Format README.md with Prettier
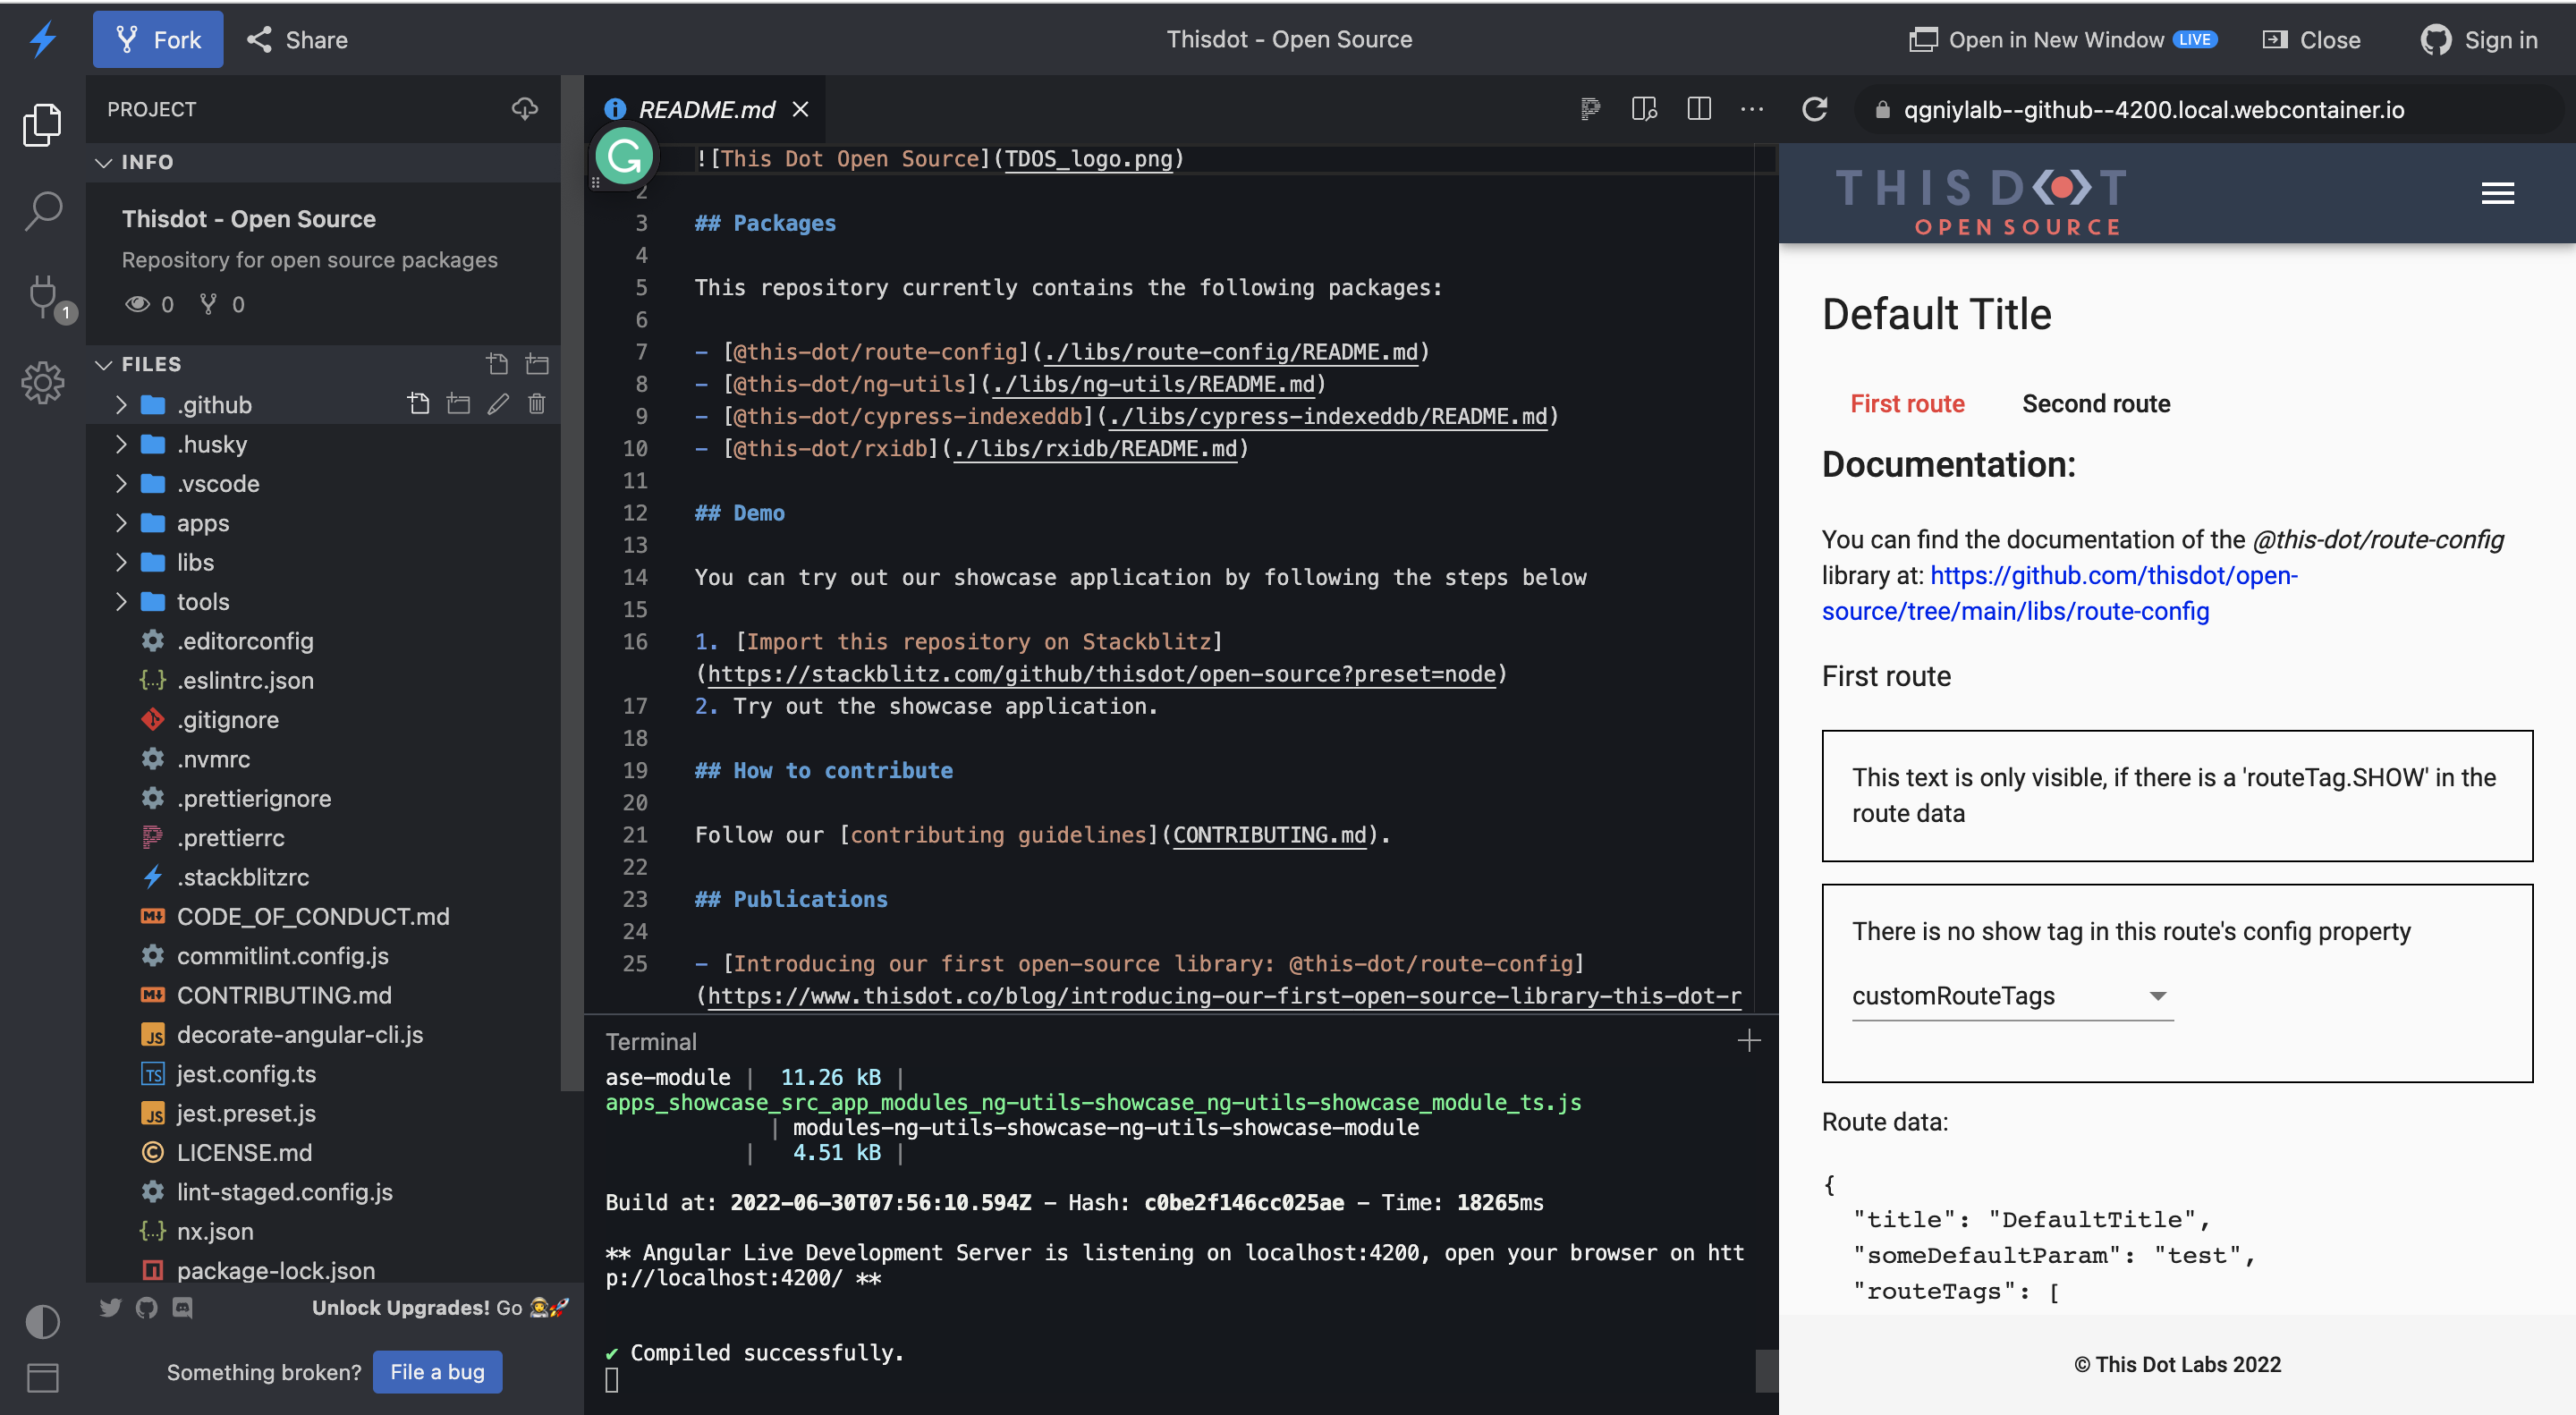This screenshot has width=2576, height=1415. coord(1590,109)
